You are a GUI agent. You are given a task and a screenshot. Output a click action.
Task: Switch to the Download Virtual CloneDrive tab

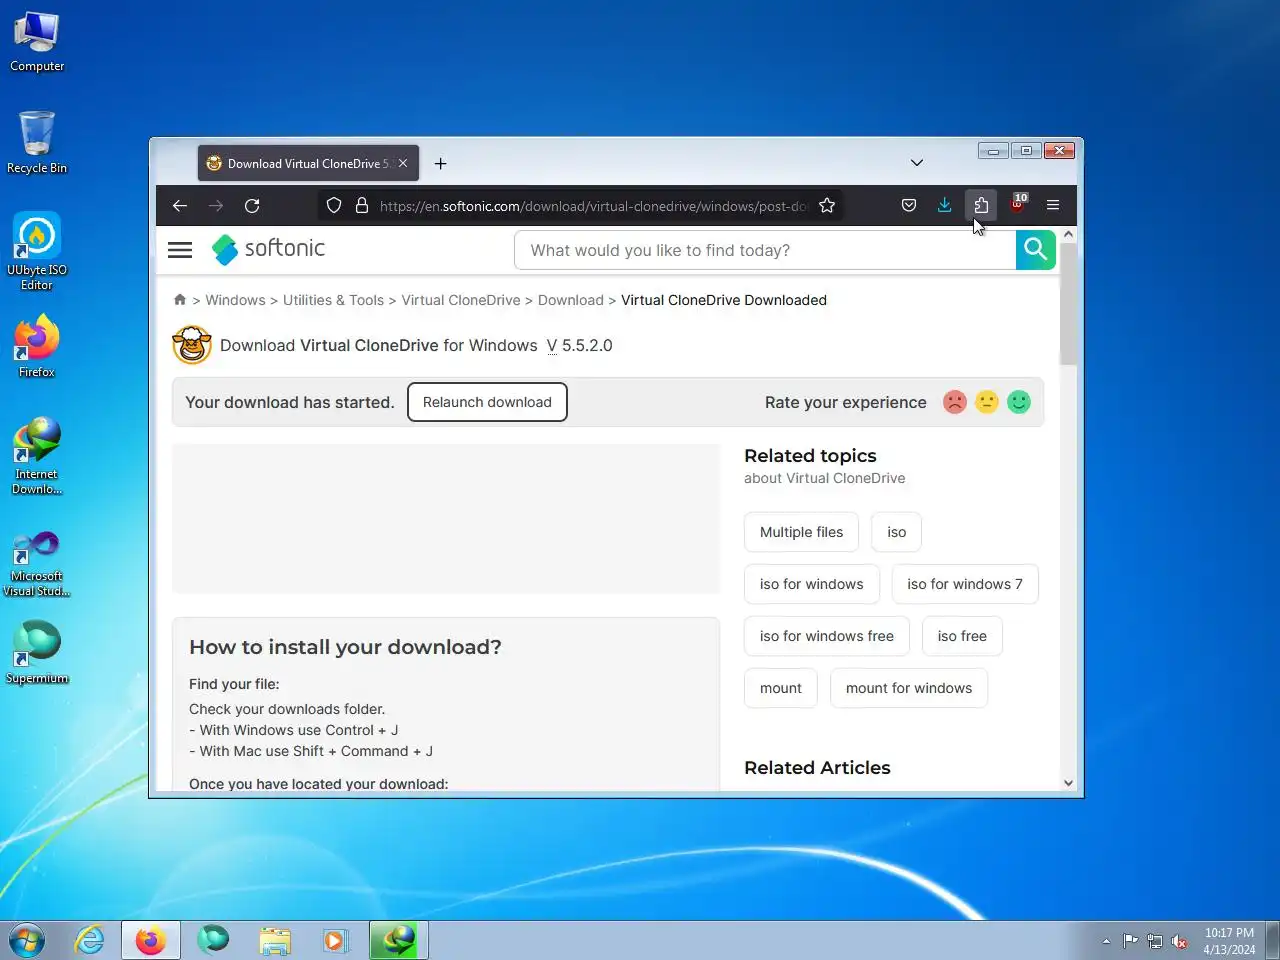(x=308, y=164)
